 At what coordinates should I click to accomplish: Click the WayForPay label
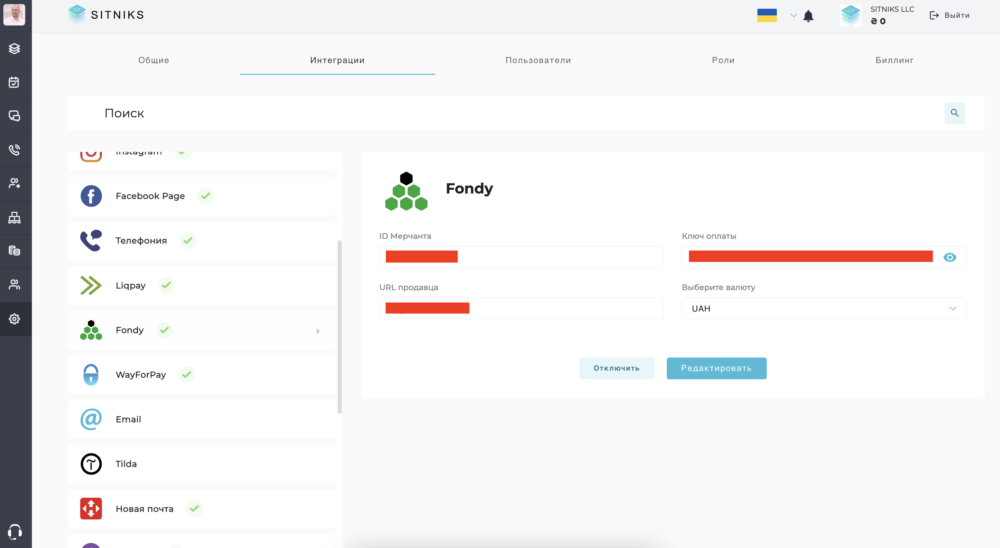coord(140,374)
